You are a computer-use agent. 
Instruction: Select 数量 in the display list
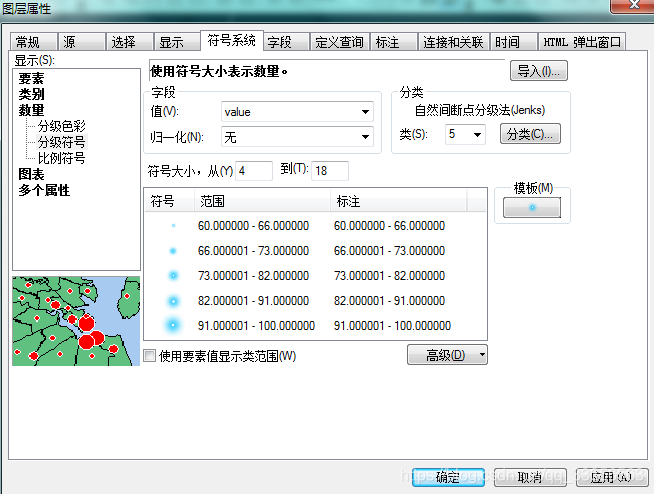(31, 110)
